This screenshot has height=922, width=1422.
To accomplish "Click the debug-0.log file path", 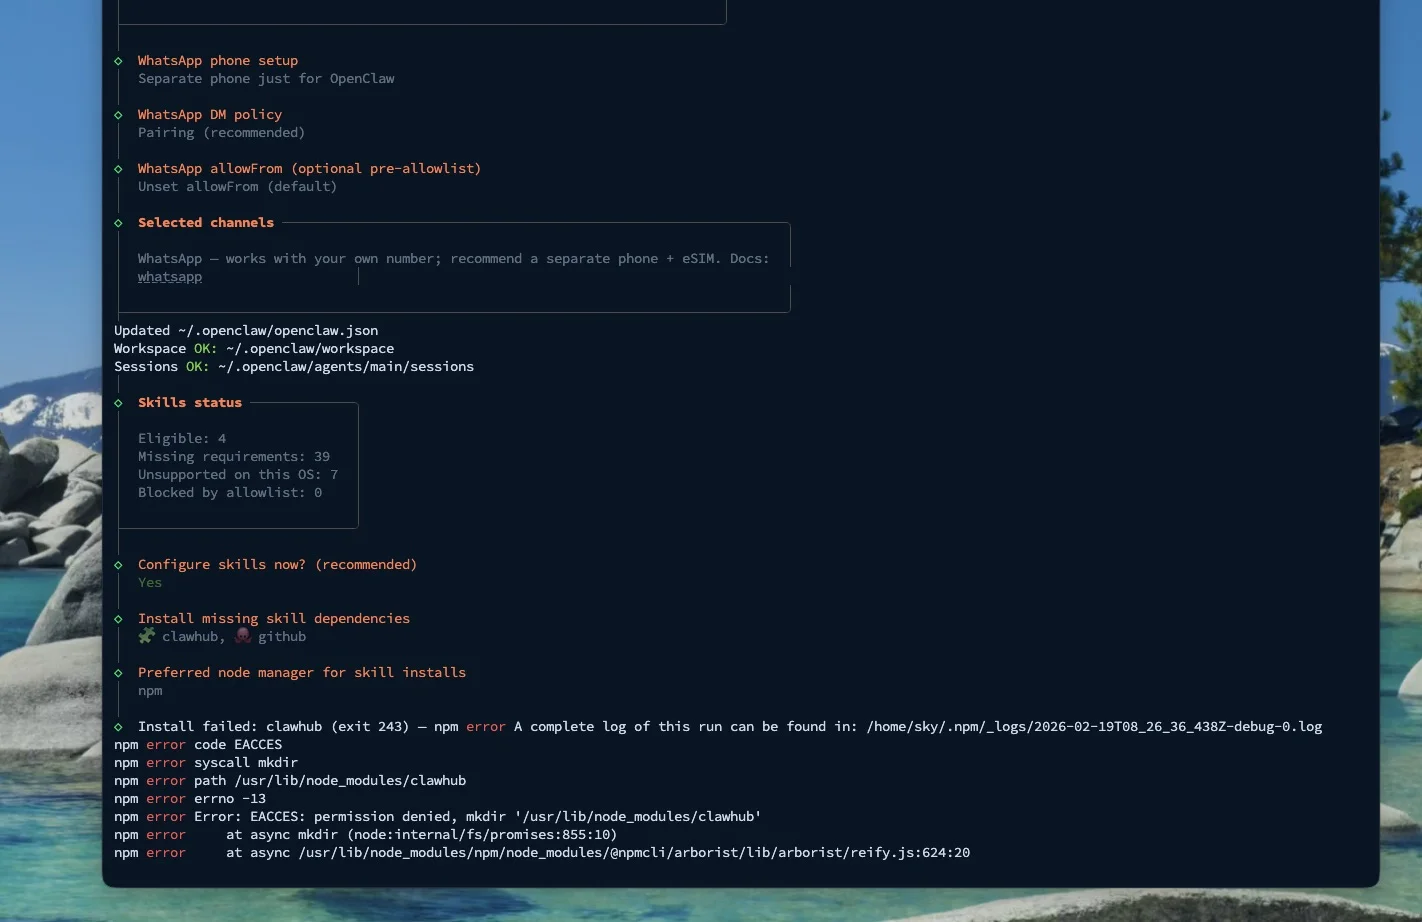I will click(x=1094, y=727).
